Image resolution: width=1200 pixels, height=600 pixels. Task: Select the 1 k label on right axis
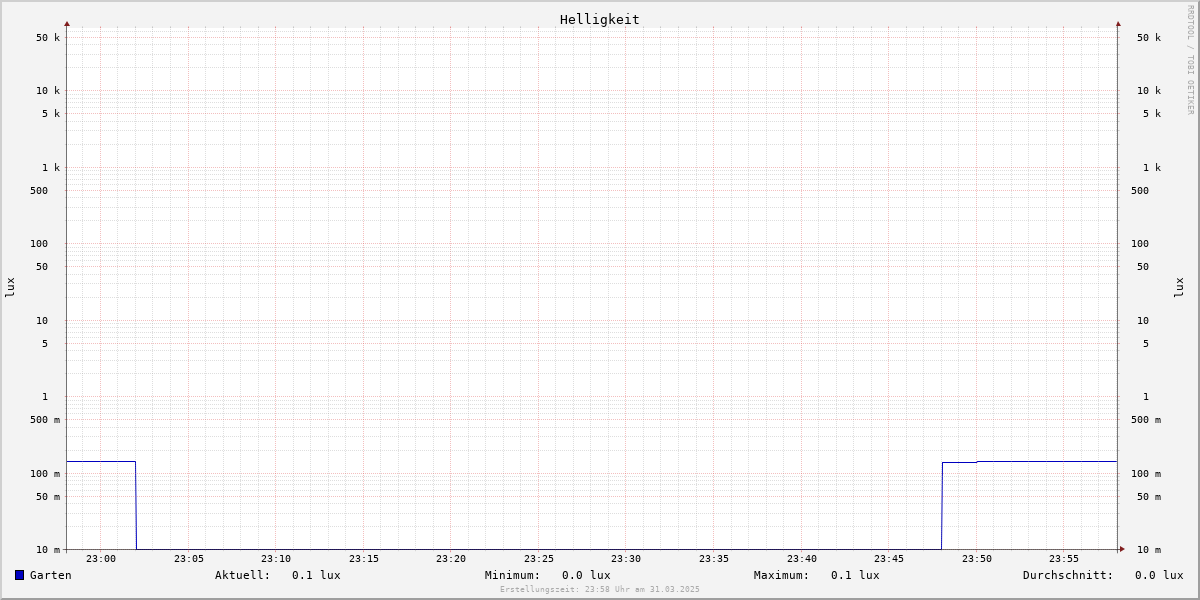1152,168
